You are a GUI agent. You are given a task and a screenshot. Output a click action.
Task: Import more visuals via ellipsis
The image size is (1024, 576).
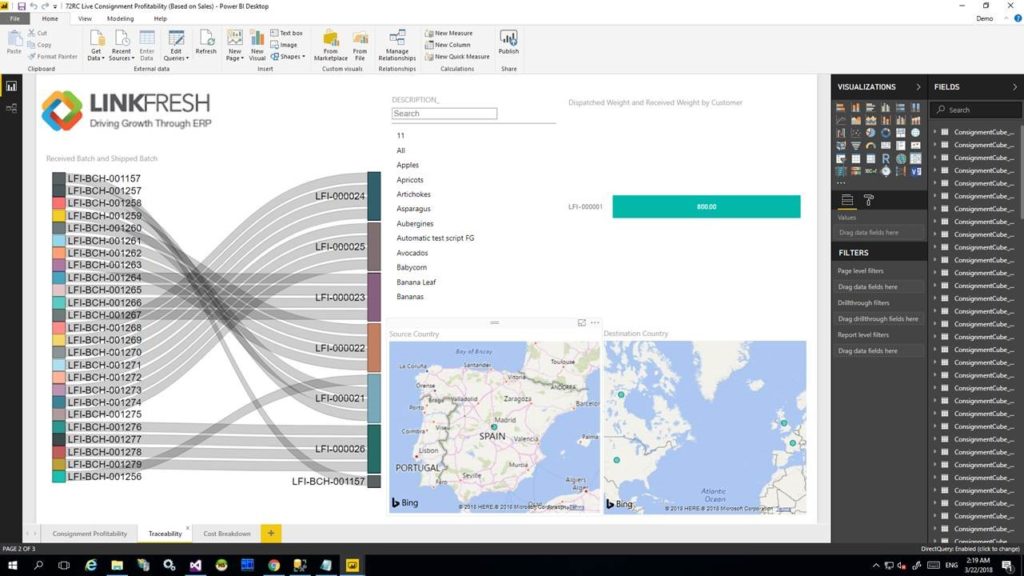point(841,184)
